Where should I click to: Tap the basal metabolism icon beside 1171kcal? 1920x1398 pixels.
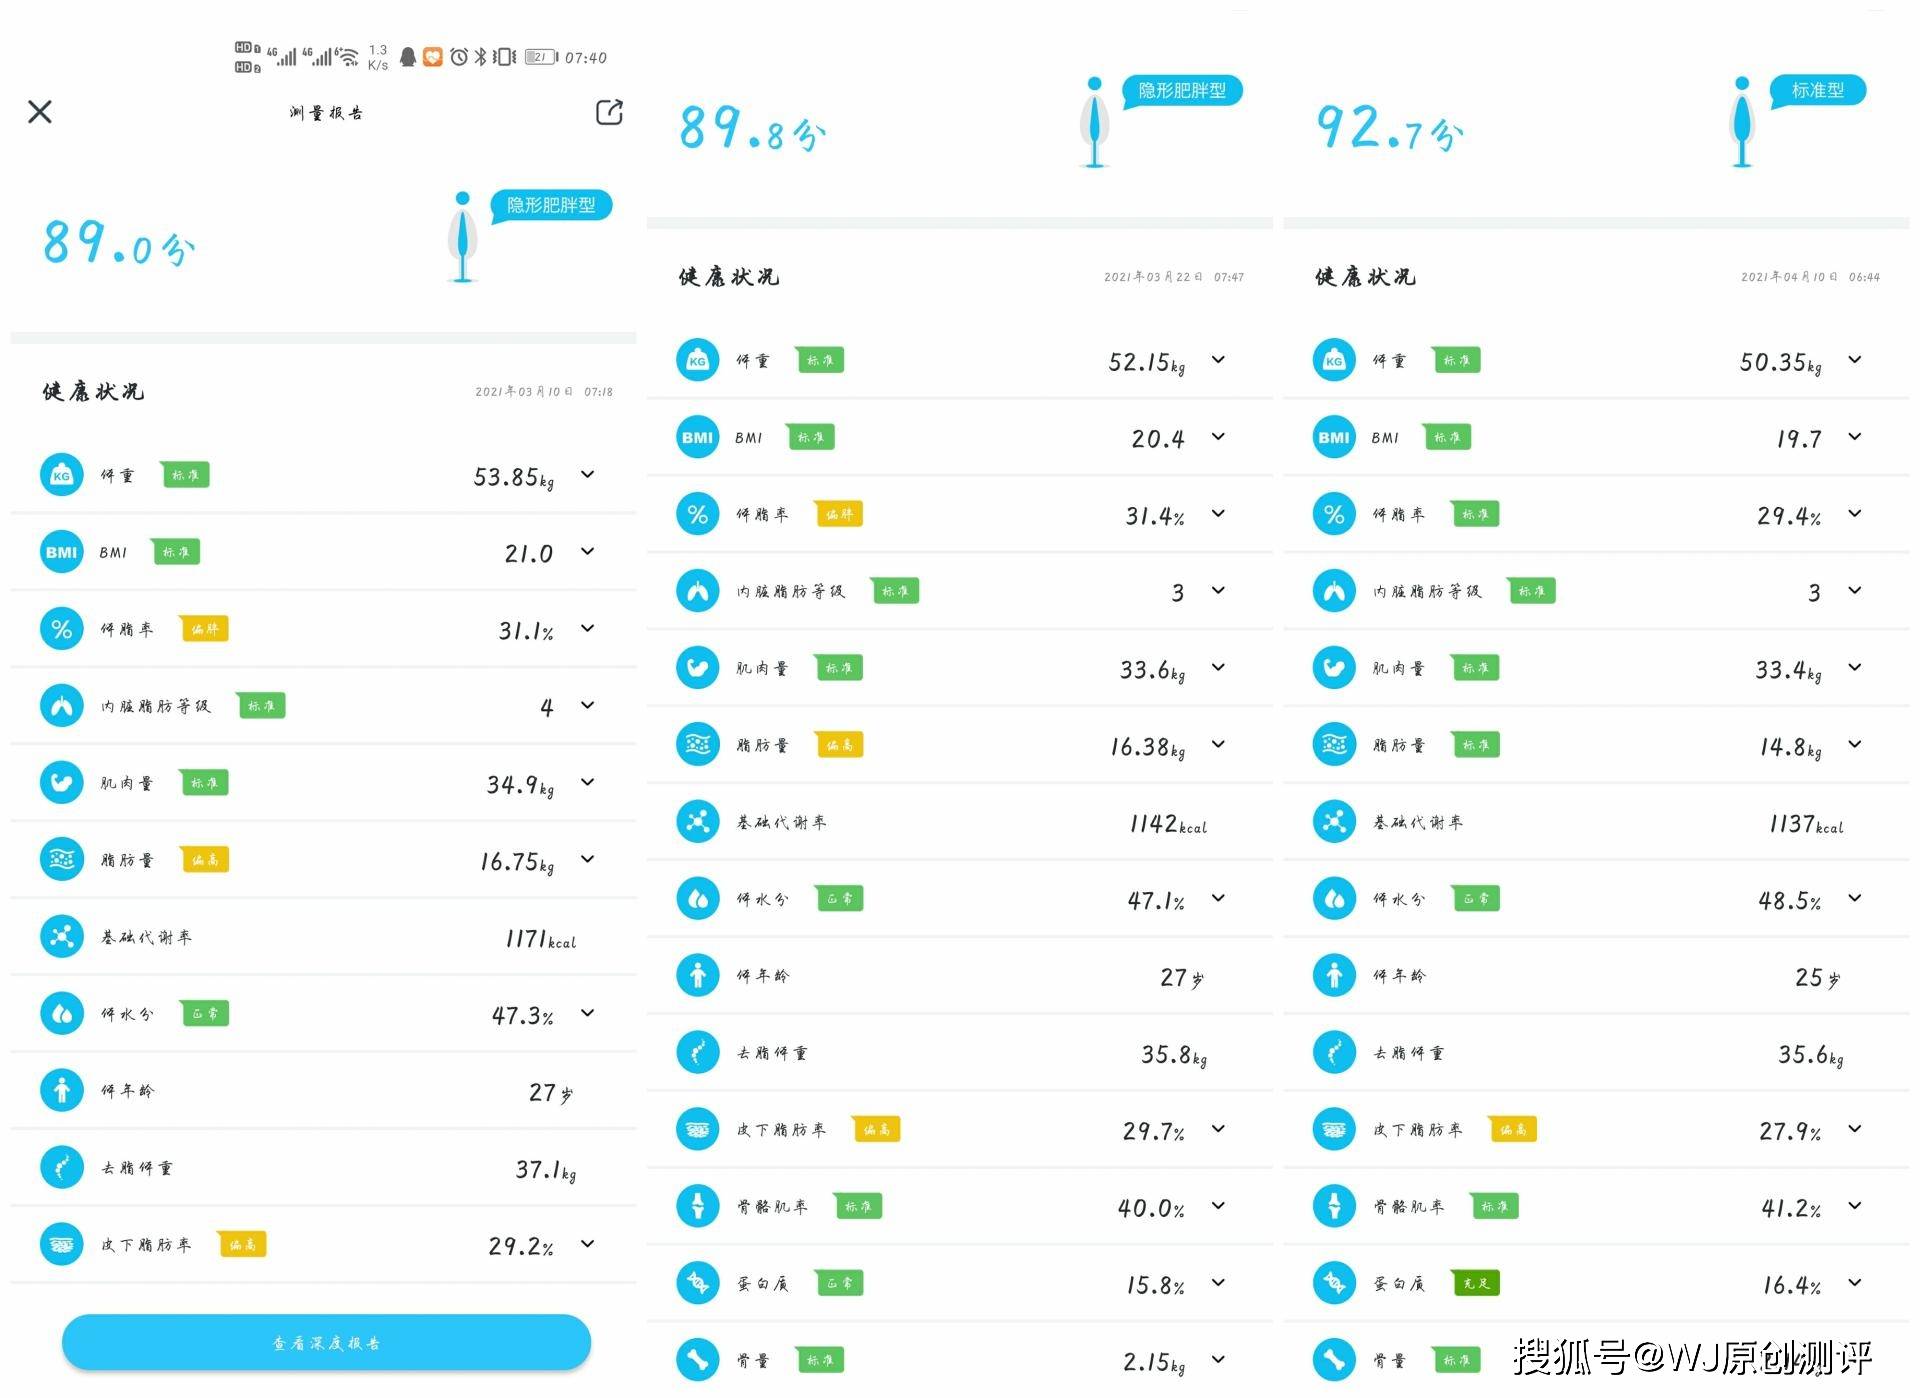(61, 937)
